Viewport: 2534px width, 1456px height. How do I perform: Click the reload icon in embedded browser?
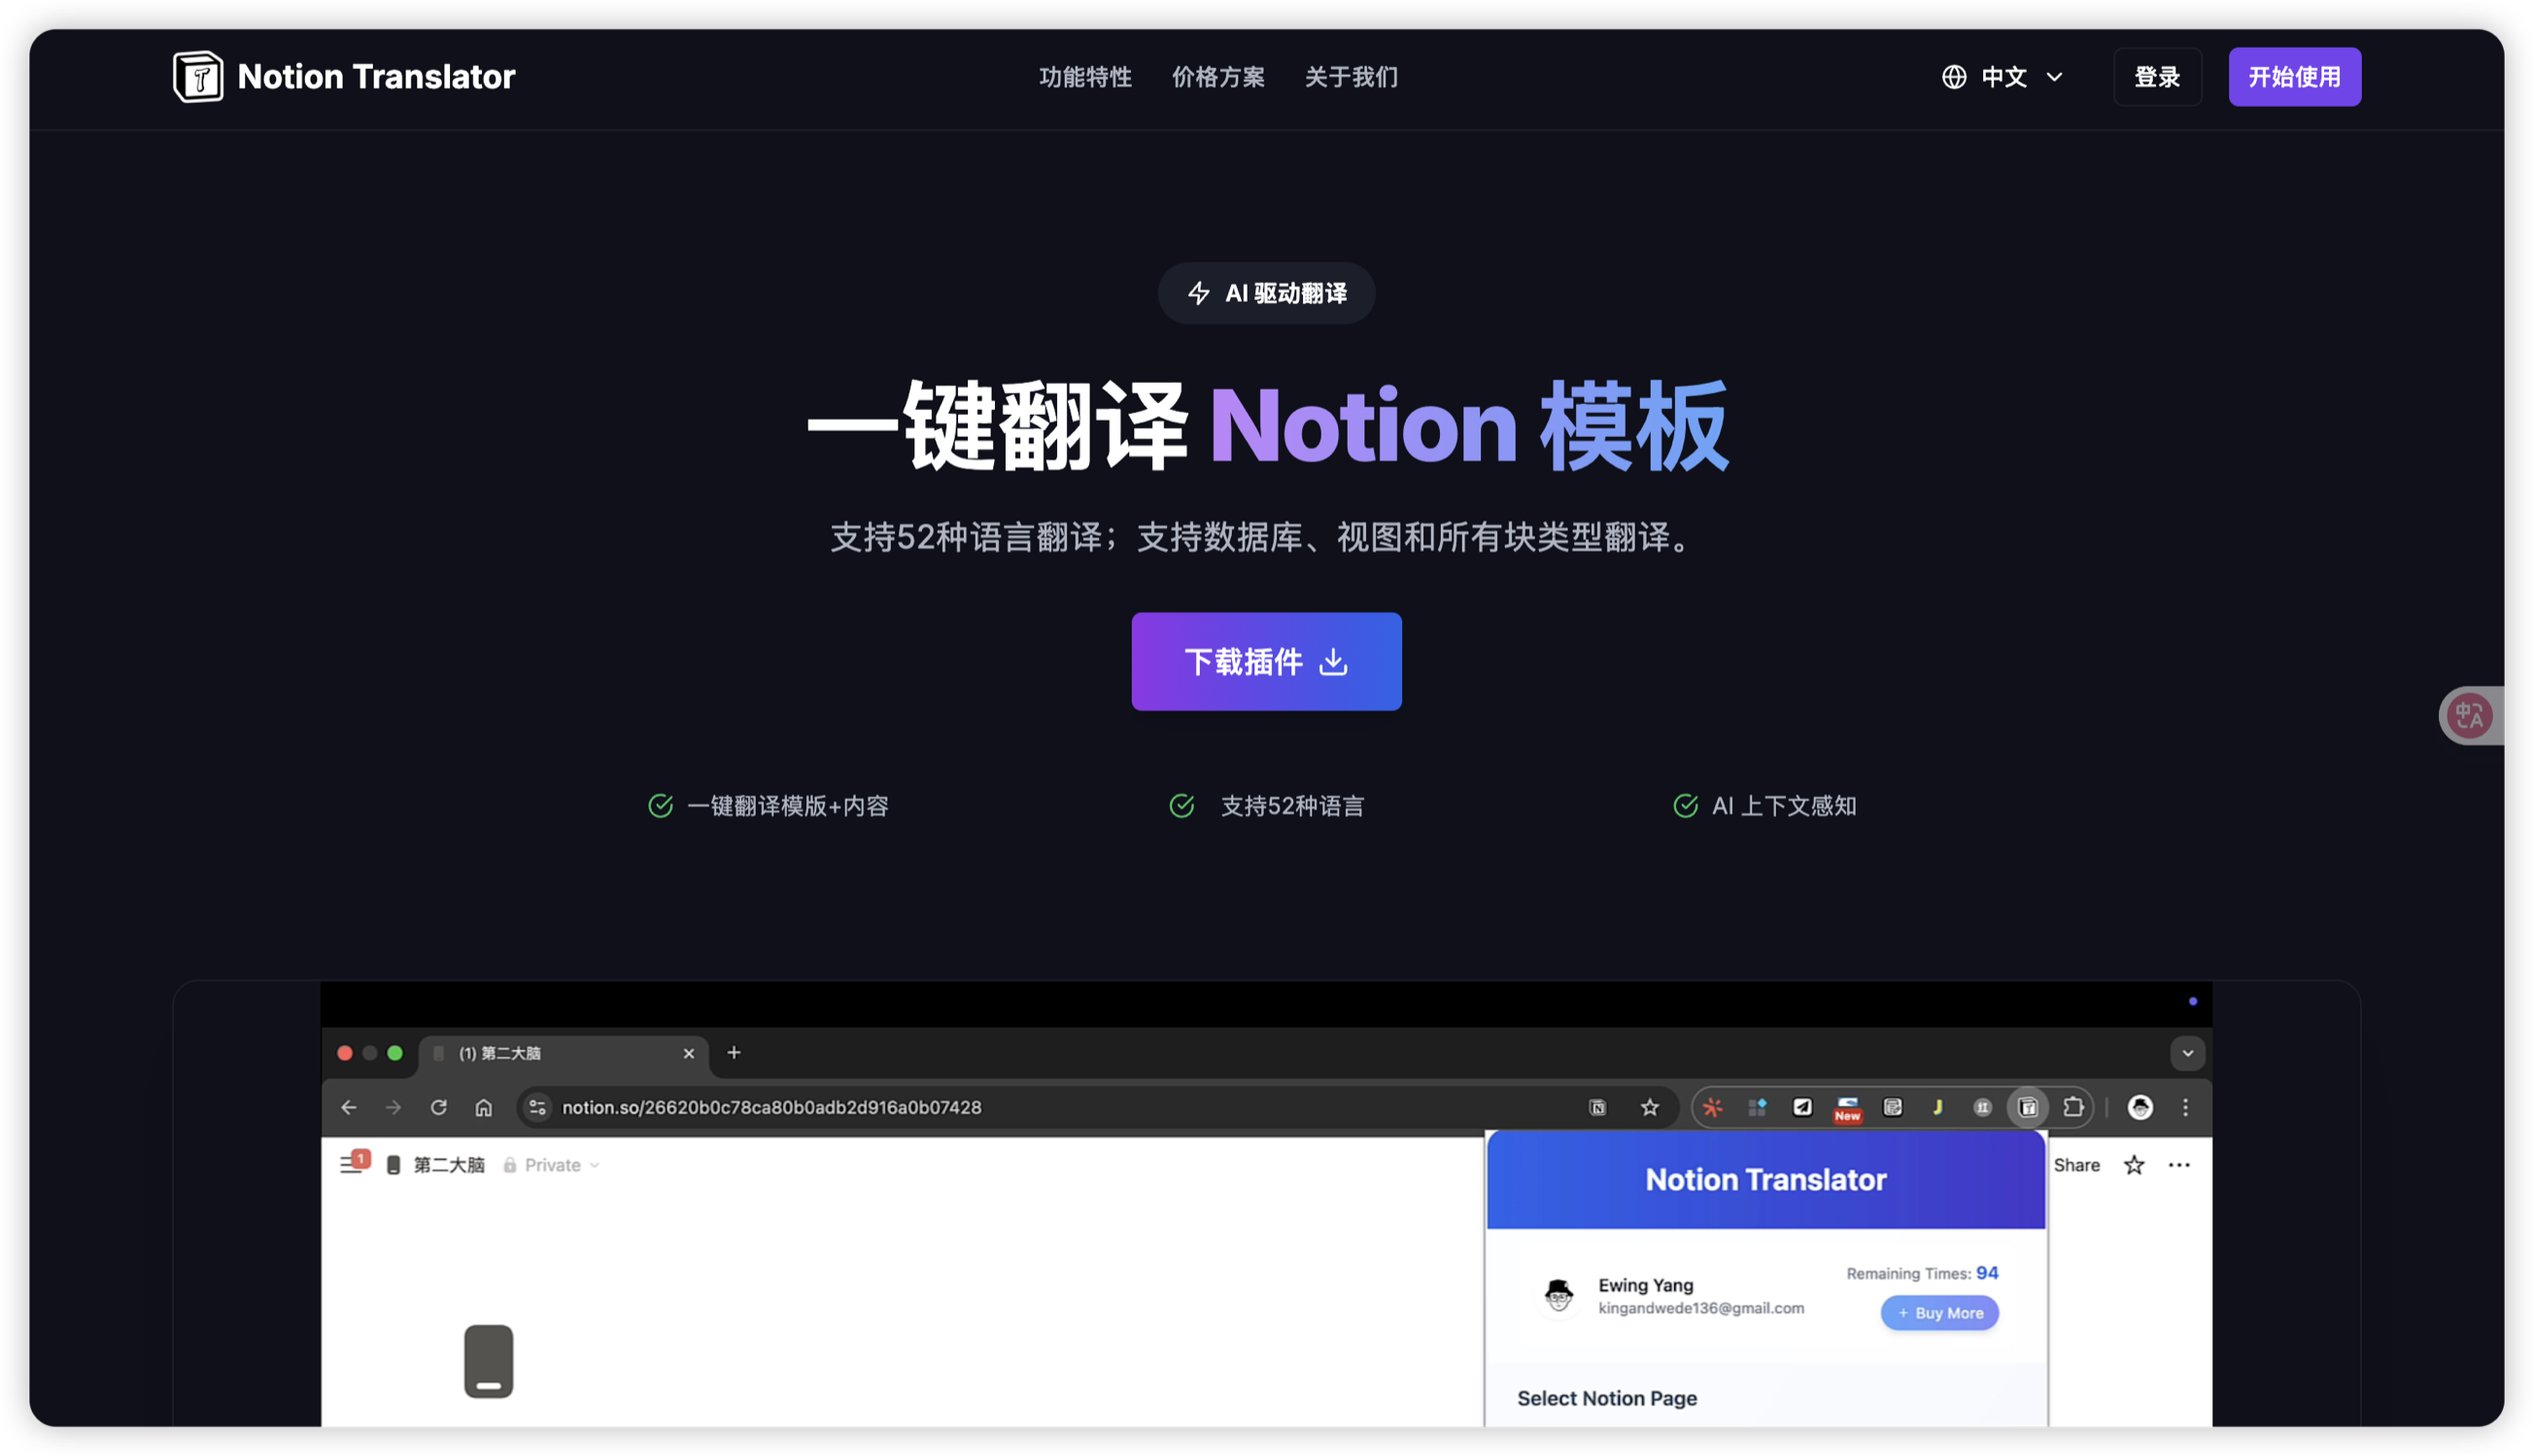point(439,1107)
